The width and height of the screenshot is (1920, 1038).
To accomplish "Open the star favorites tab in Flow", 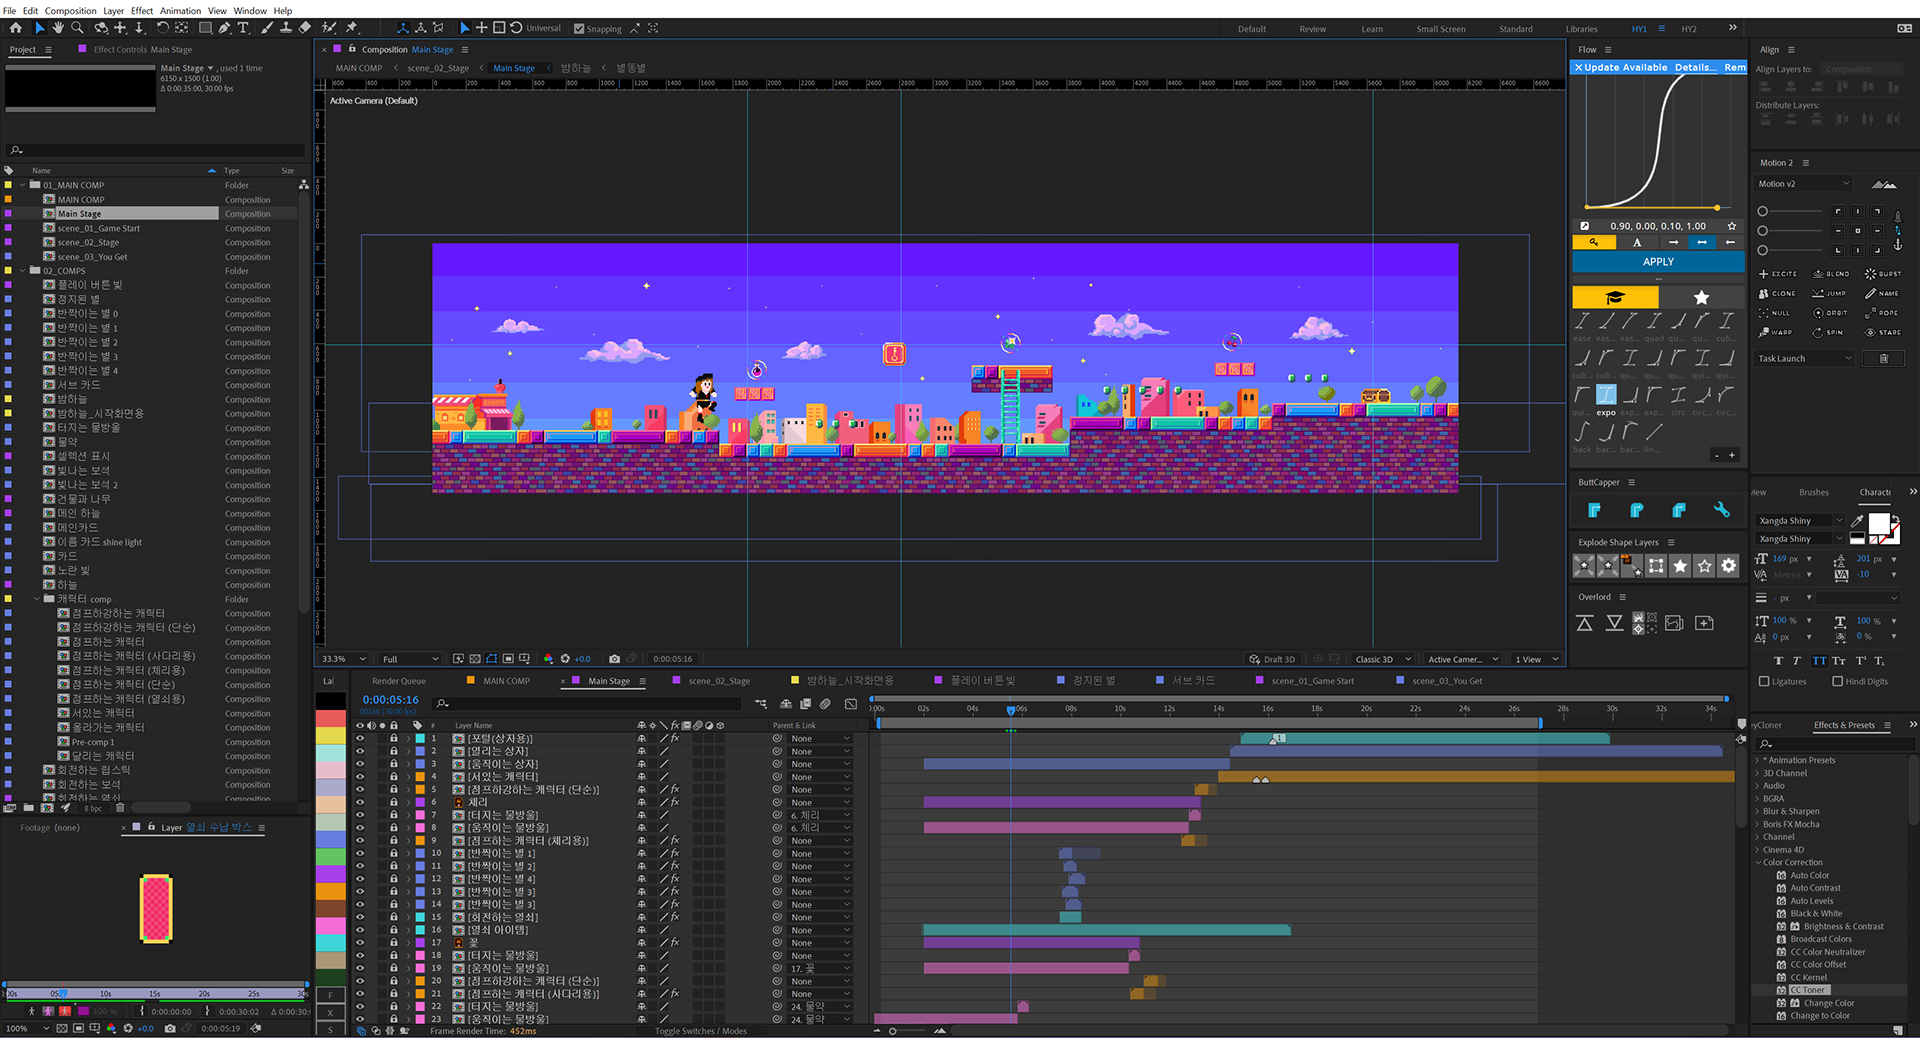I will click(x=1701, y=297).
